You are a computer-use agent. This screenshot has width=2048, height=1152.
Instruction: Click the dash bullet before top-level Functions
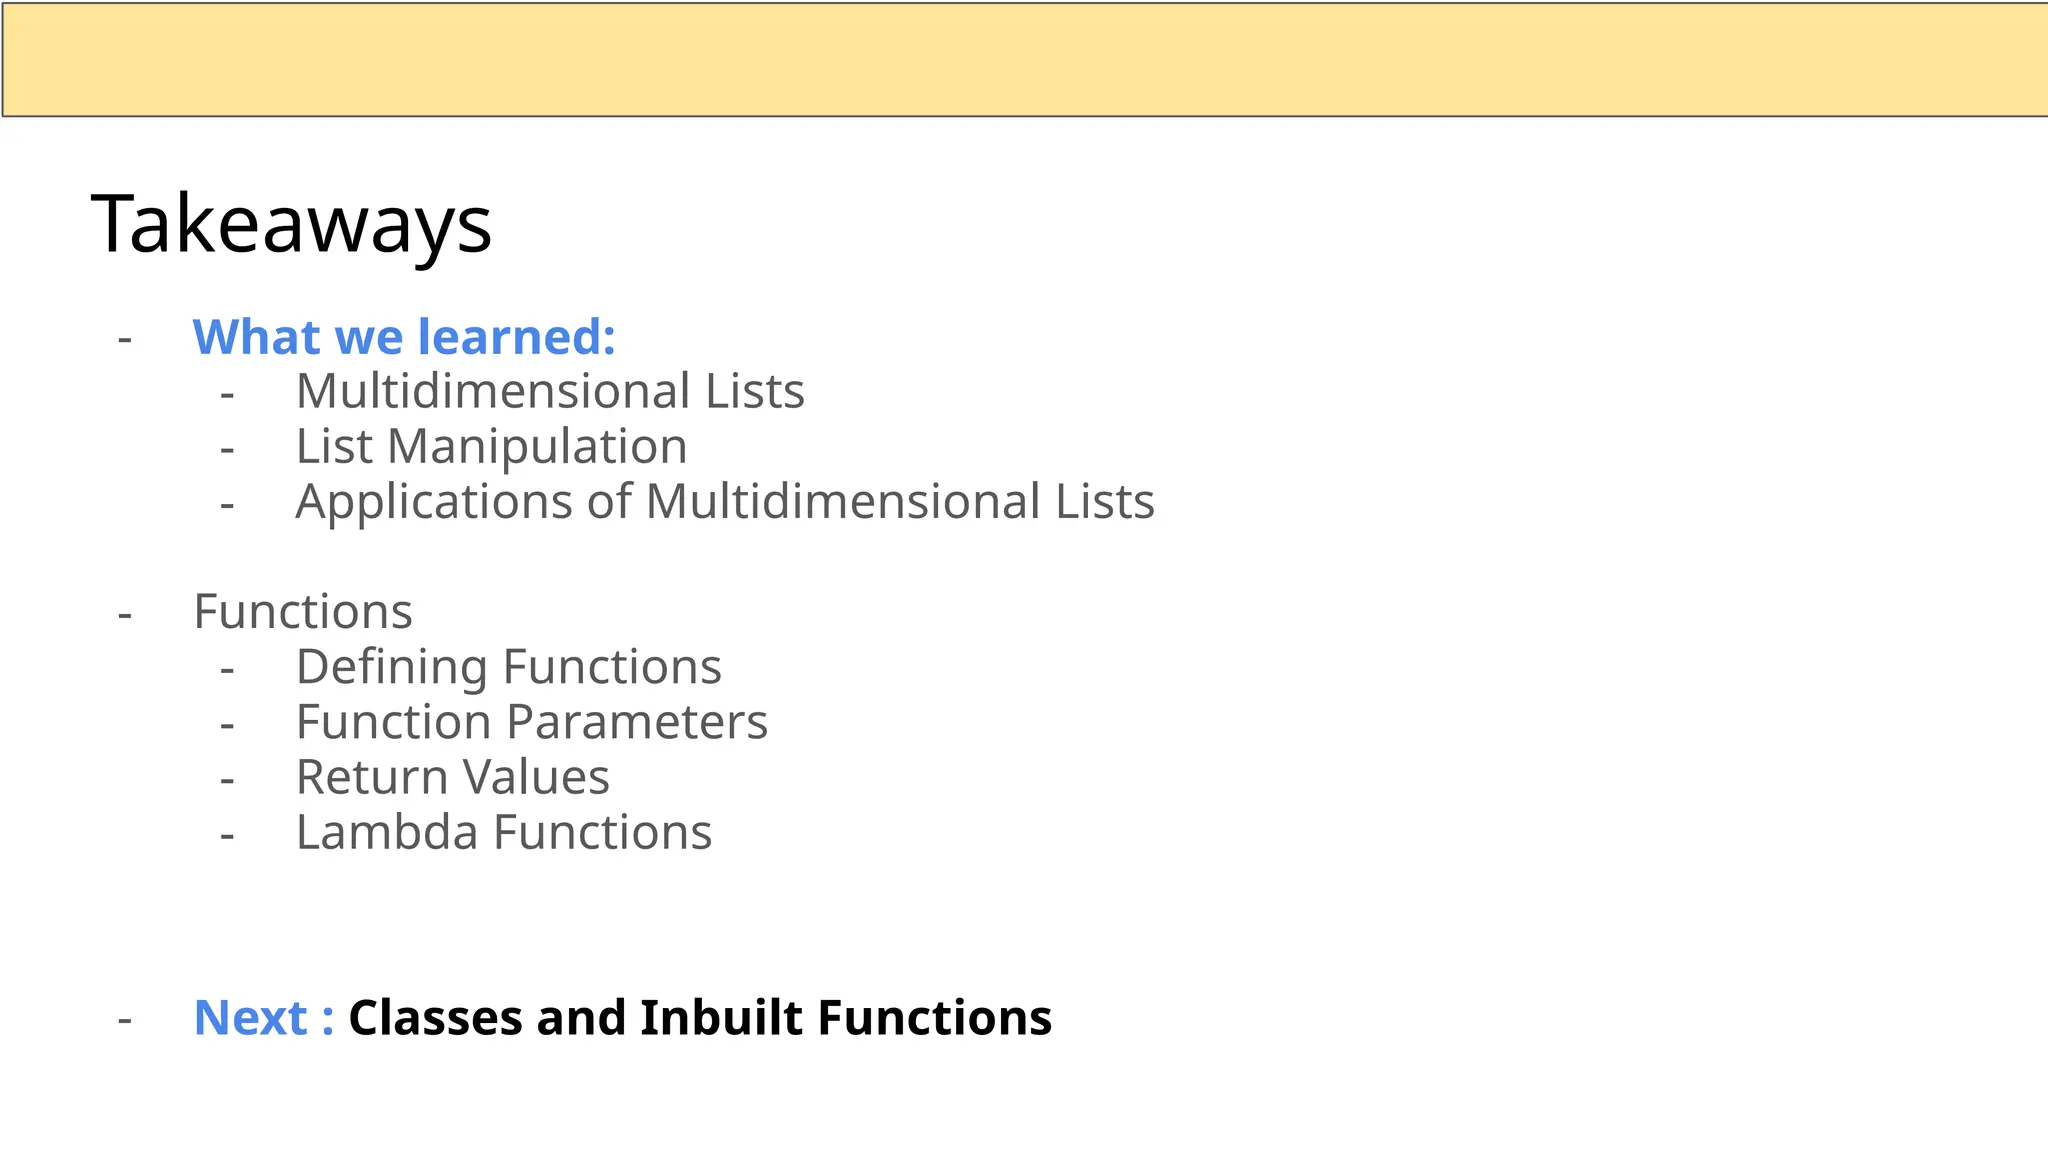coord(125,614)
